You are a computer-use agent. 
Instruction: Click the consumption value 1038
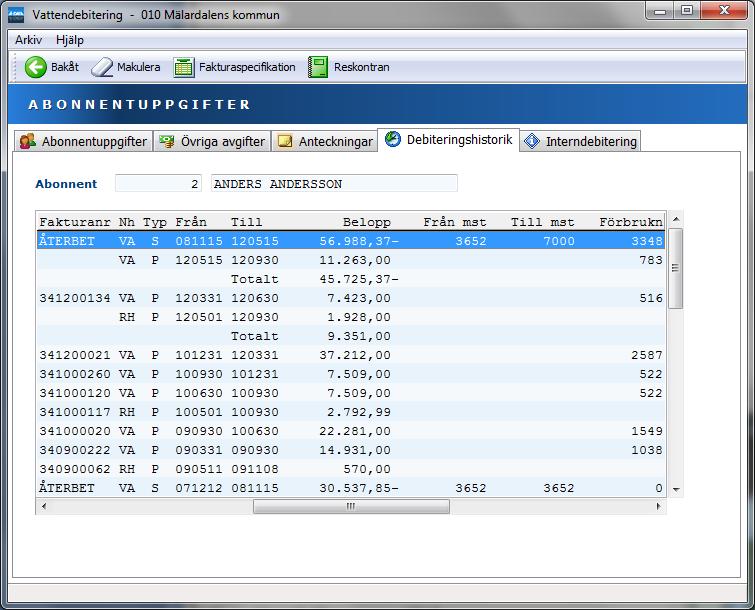(x=647, y=450)
